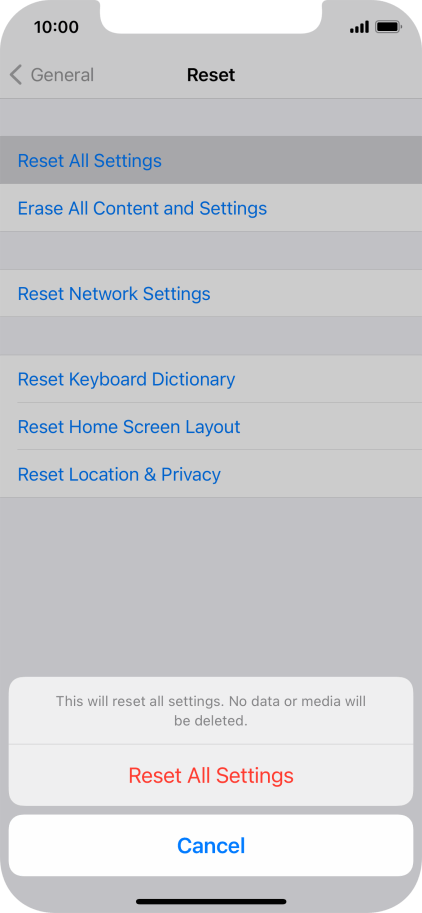Tap the cellular signal strength icon
Screen dimensions: 422x913
point(359,27)
